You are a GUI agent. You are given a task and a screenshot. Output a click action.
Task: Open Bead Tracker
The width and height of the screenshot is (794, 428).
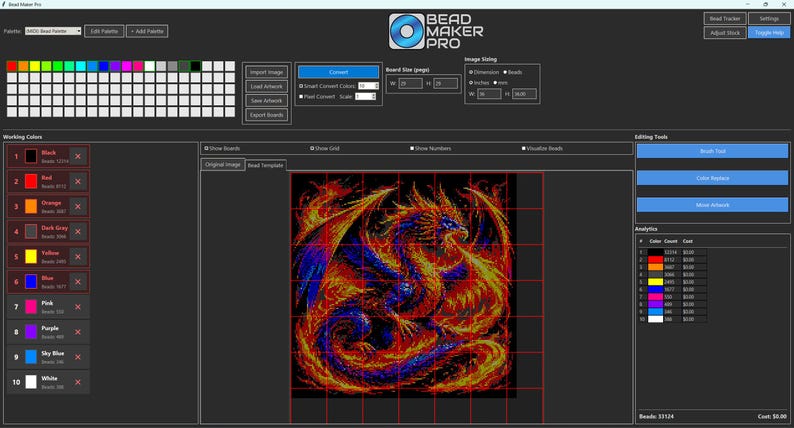(x=725, y=18)
